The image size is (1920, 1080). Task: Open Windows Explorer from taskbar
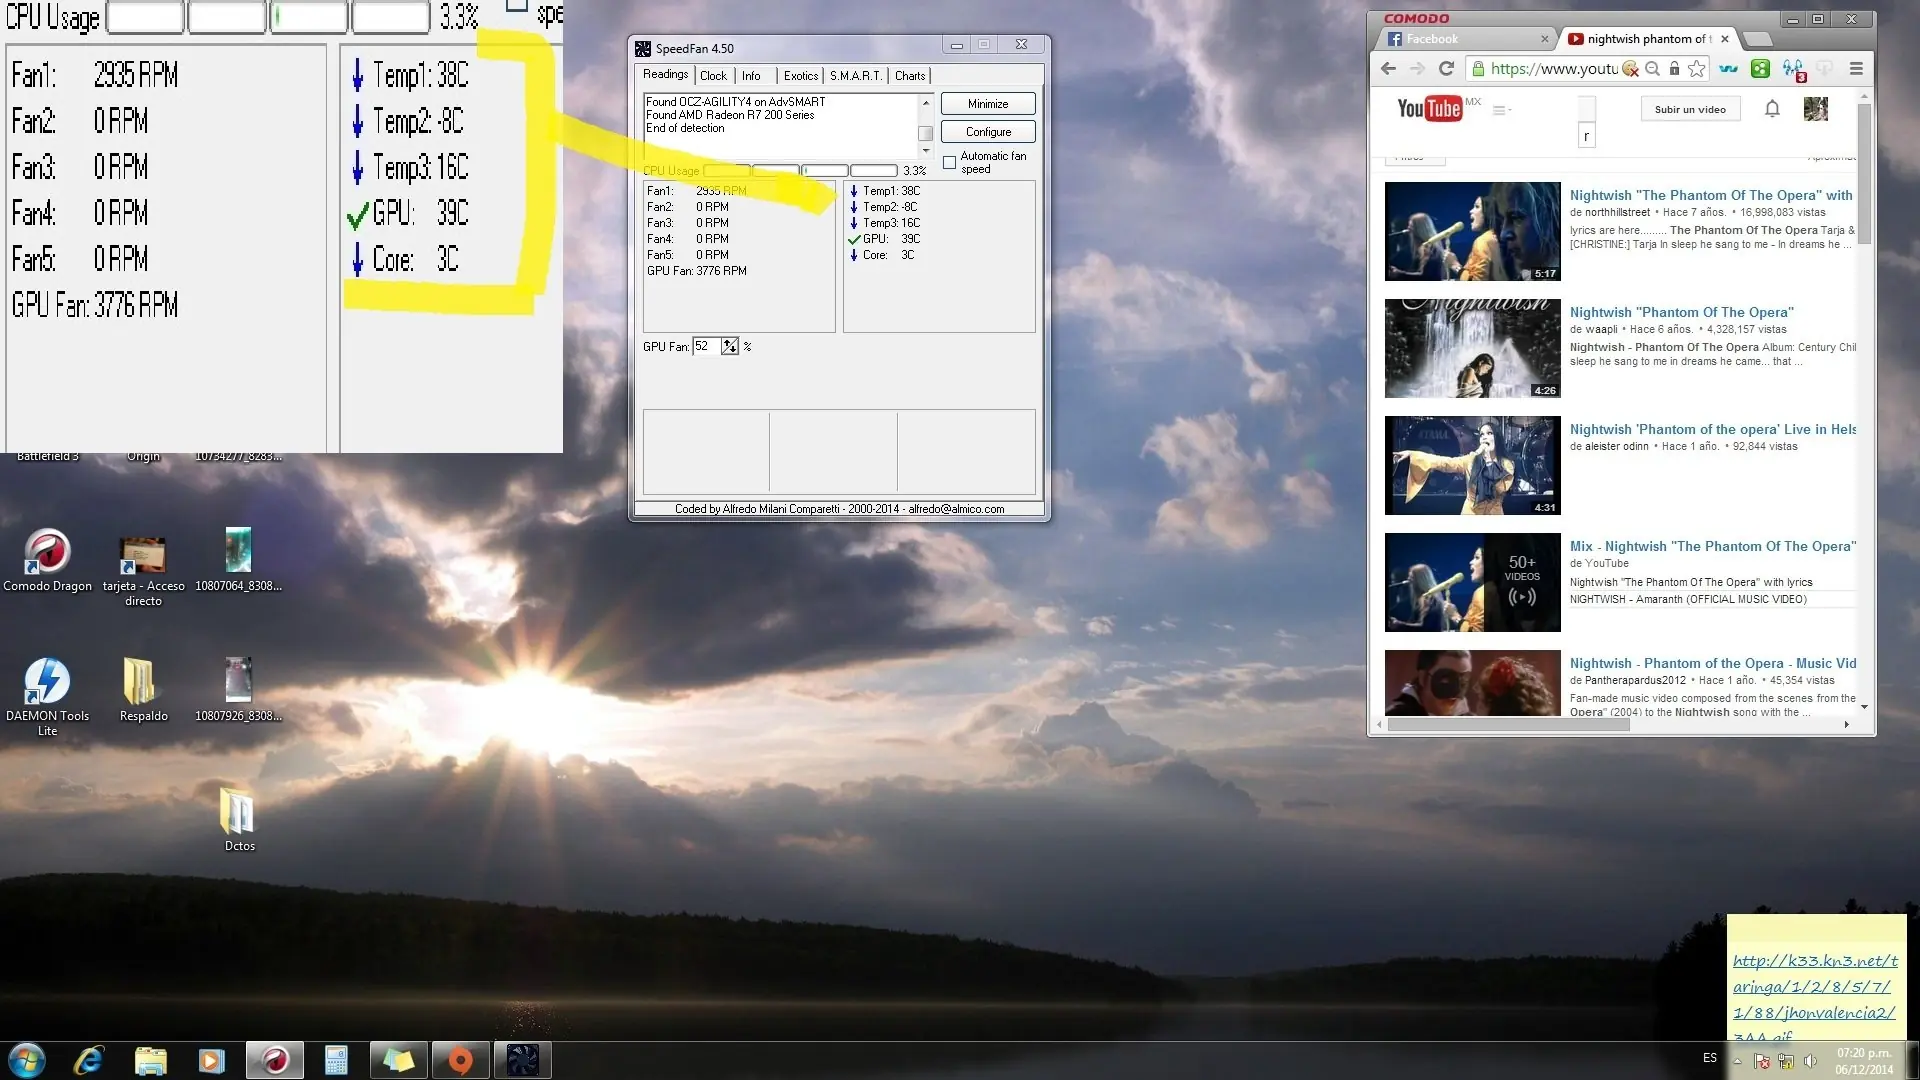(x=150, y=1060)
